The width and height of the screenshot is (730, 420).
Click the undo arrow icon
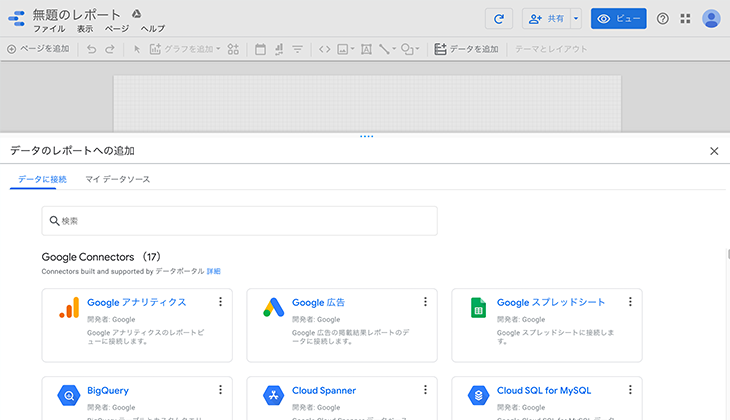point(91,49)
